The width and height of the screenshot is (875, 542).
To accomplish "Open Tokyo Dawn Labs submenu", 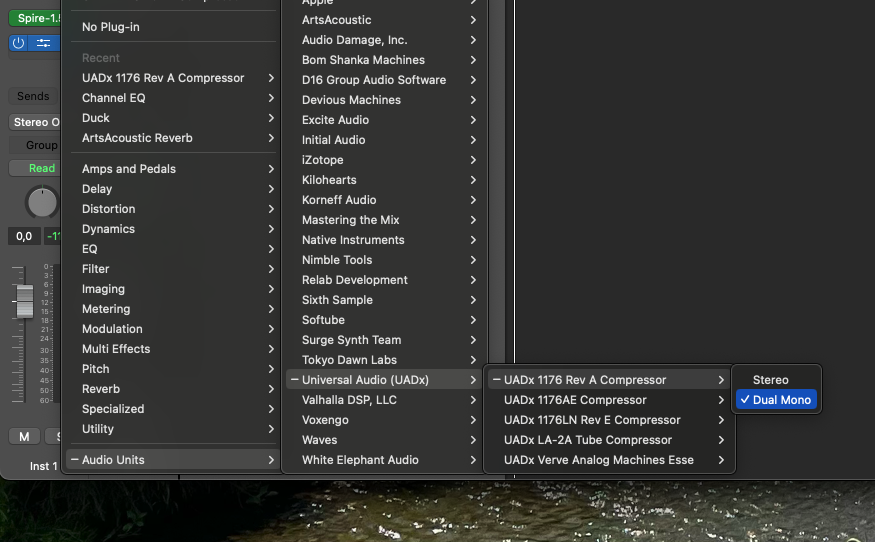I will point(384,360).
